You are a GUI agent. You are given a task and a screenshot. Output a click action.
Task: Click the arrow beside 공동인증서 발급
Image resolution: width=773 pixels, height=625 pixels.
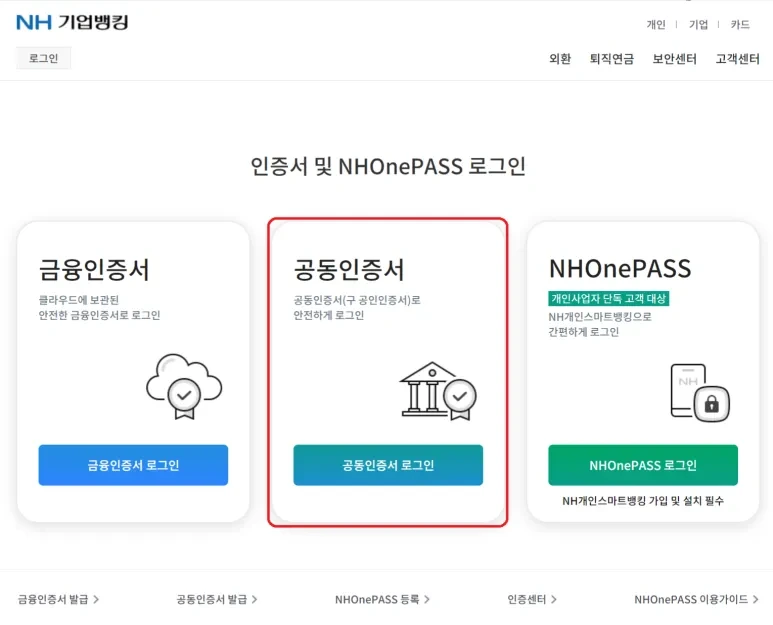pyautogui.click(x=254, y=599)
